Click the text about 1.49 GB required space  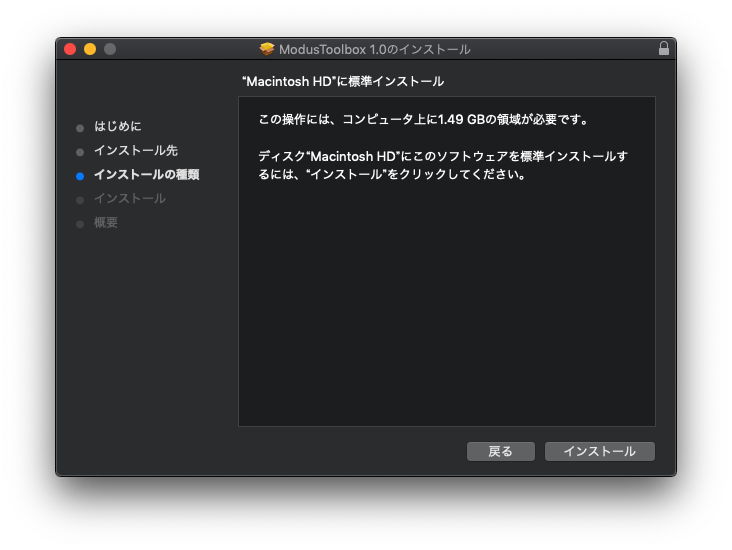coord(423,120)
